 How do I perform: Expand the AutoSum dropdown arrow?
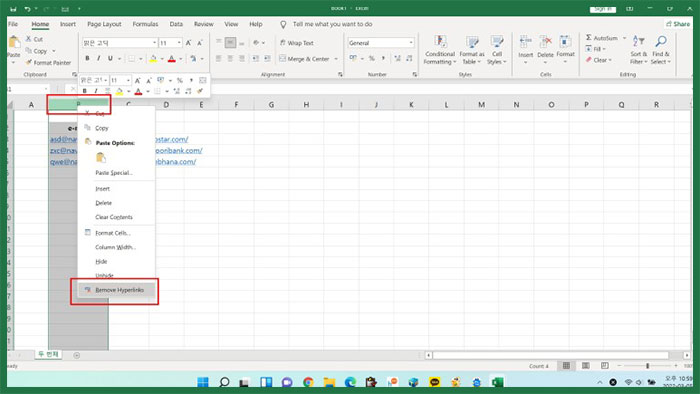coord(624,38)
